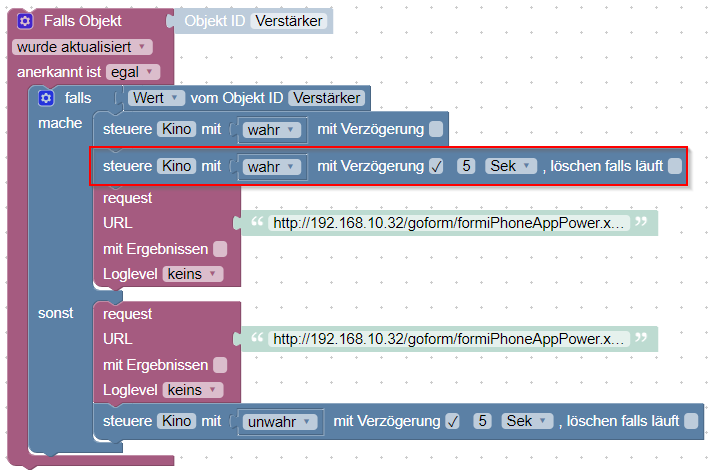The width and height of the screenshot is (714, 472).
Task: Click delay value 5 in wahr delayed block
Action: pos(466,166)
